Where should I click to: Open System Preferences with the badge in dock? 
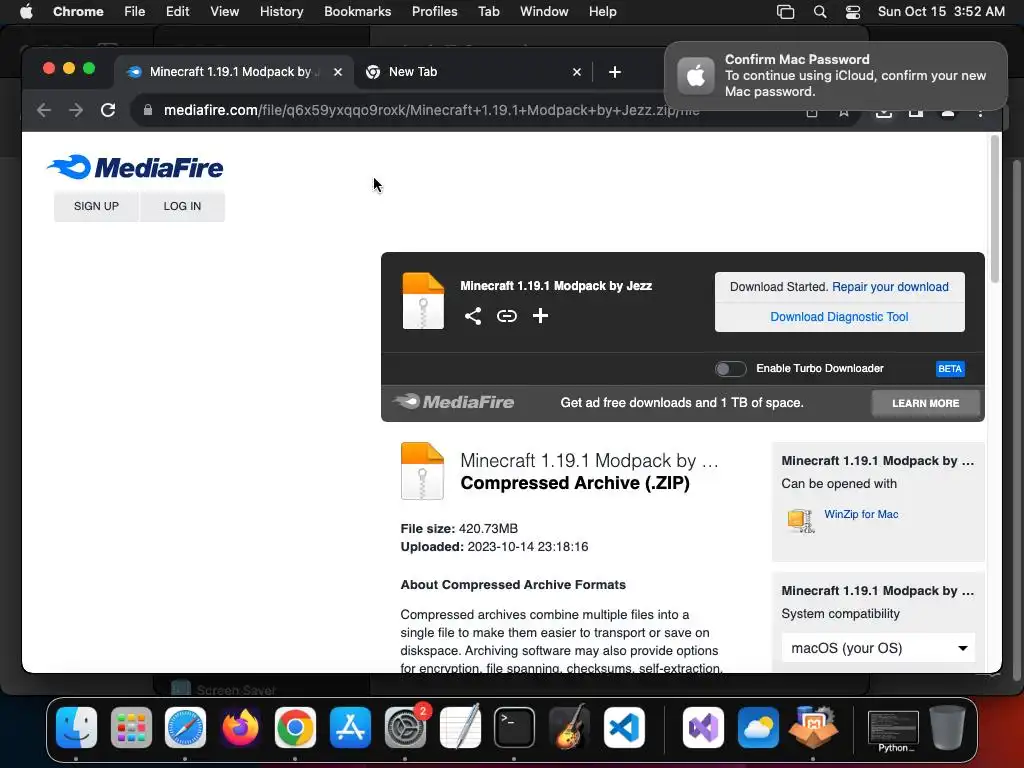(x=405, y=728)
